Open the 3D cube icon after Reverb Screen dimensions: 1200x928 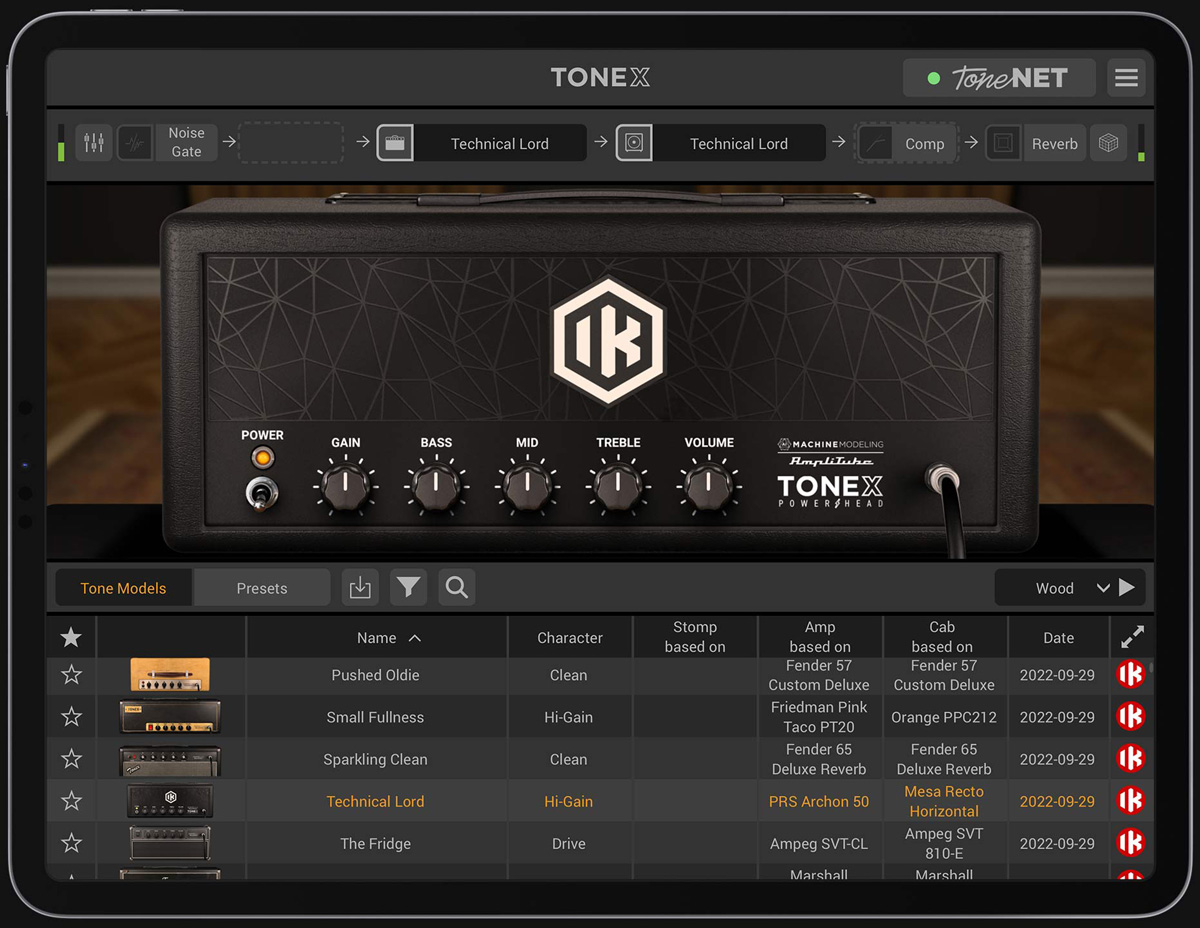[x=1108, y=143]
